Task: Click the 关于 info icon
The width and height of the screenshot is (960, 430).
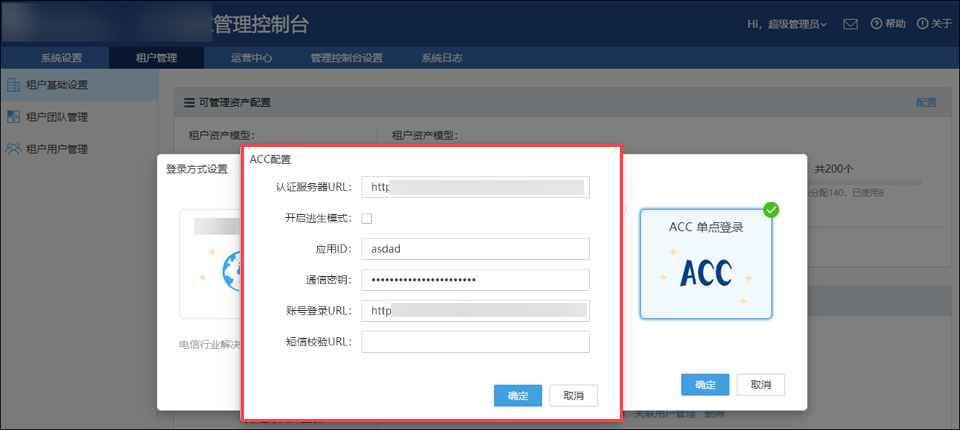Action: tap(921, 23)
